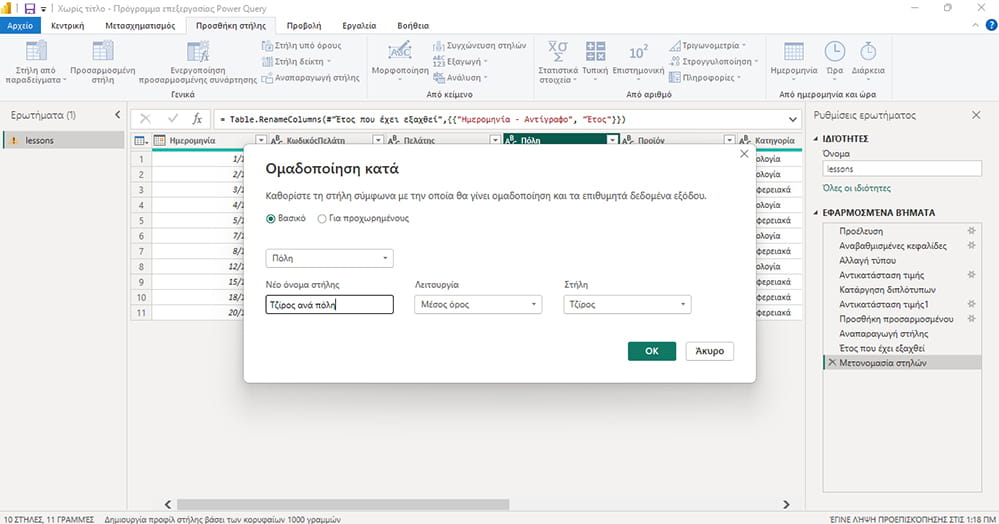Screen dimensions: 999x524
Task: Select Αλλαγή τύπου applied step
Action: pyautogui.click(x=867, y=260)
